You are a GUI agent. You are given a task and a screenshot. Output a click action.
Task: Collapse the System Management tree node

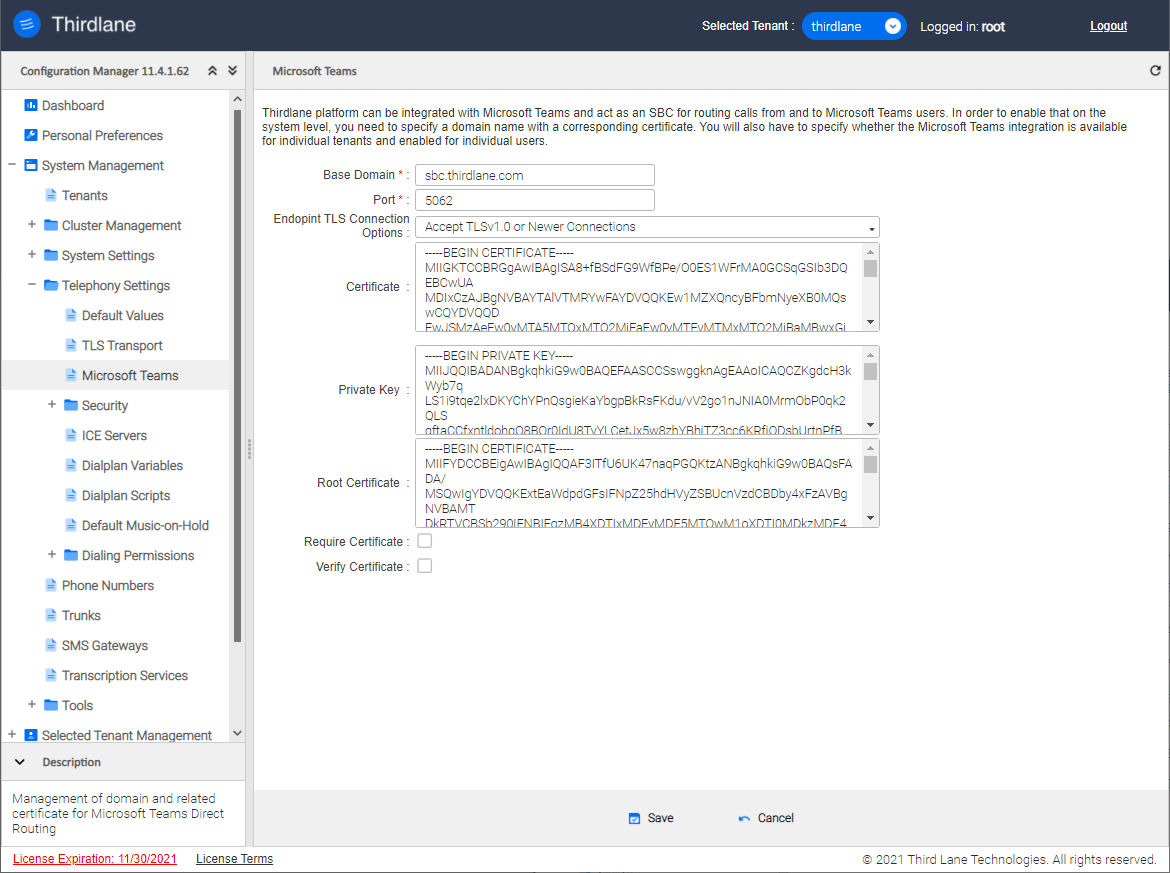(11, 164)
